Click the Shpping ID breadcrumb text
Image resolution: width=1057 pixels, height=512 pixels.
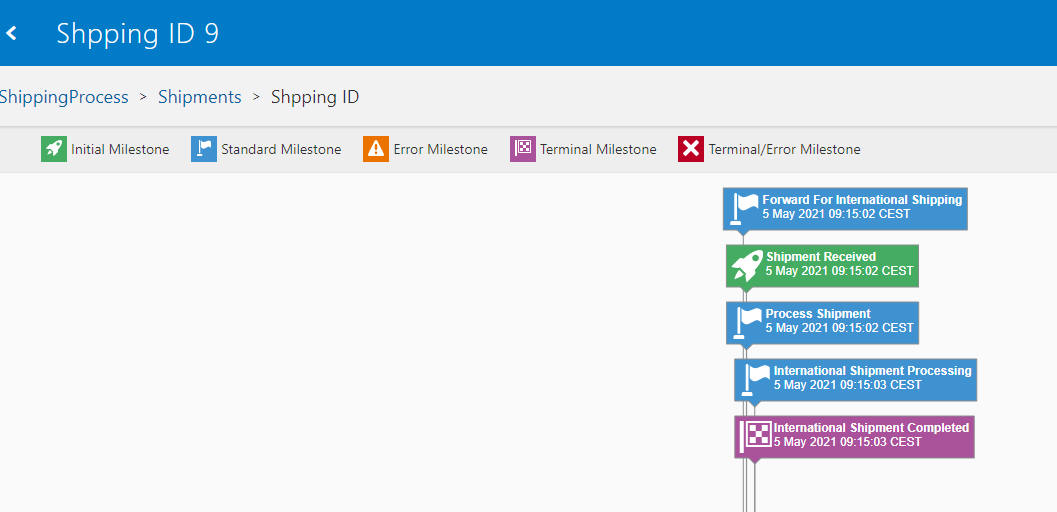[315, 97]
